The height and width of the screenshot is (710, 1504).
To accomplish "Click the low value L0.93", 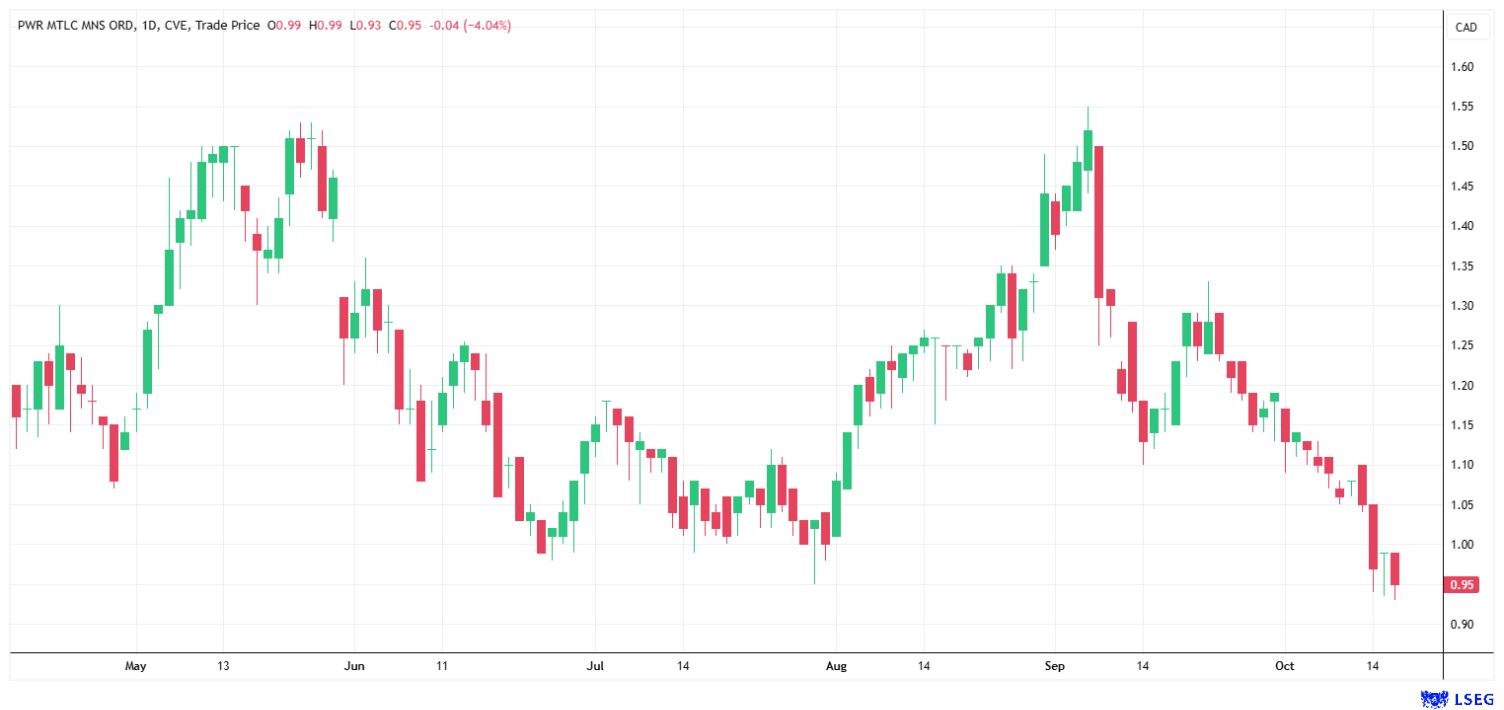I will (x=366, y=26).
